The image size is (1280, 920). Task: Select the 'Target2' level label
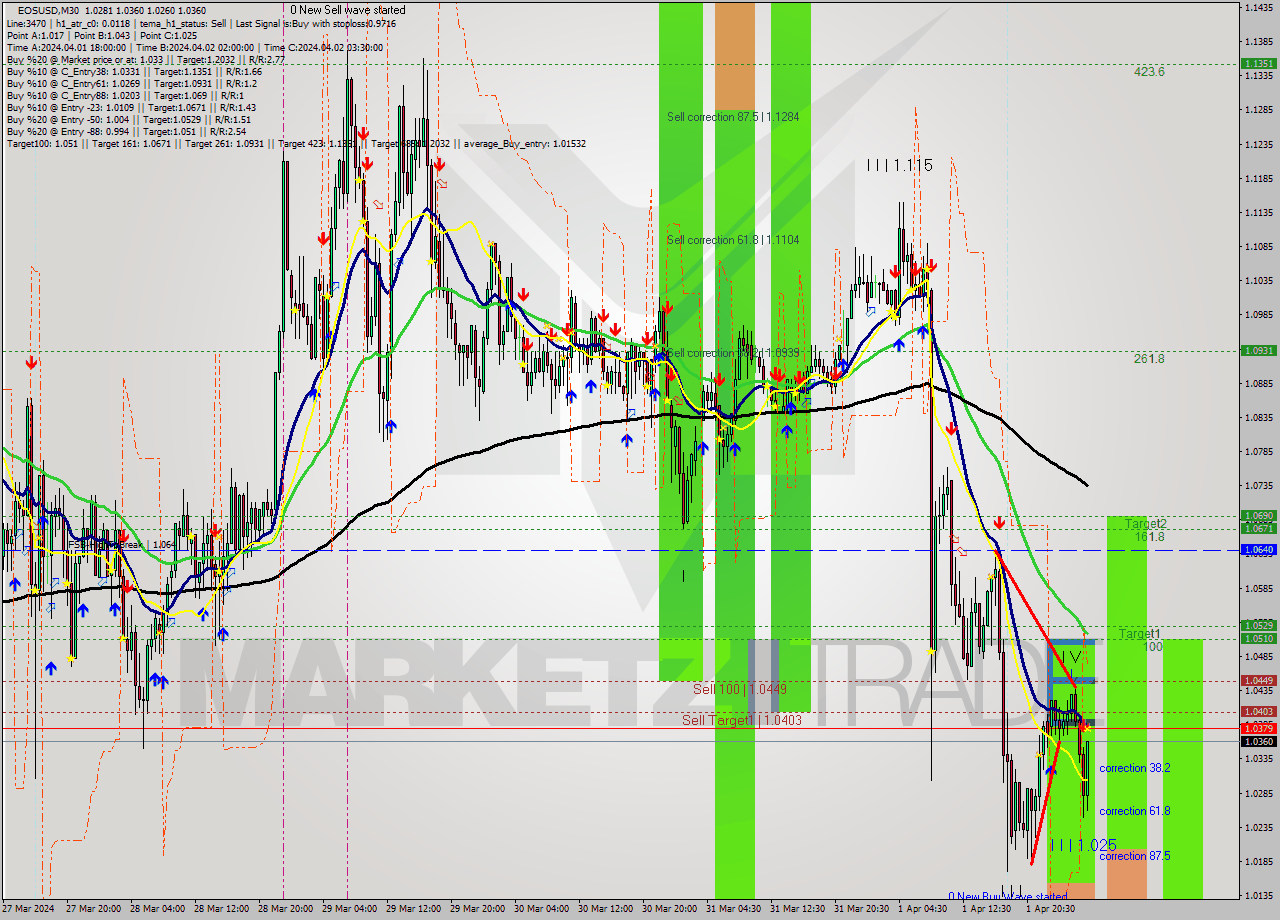point(1145,524)
